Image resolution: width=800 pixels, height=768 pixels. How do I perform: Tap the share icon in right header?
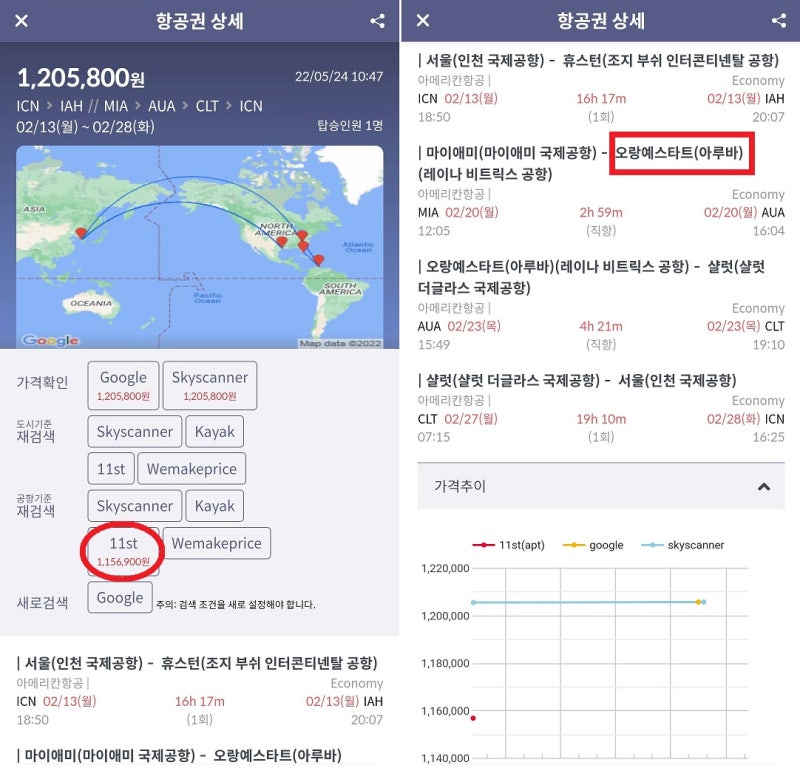tap(778, 21)
